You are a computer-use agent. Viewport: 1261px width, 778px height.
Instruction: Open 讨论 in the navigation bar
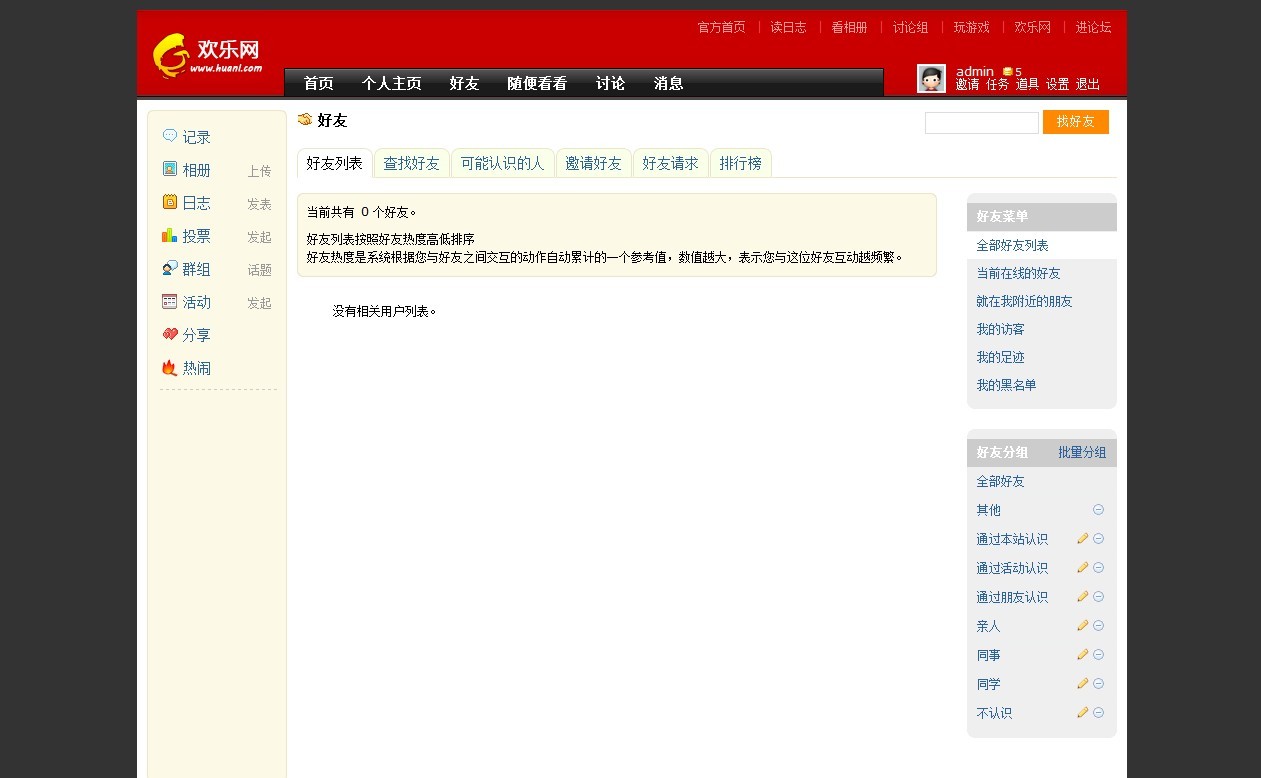click(610, 83)
